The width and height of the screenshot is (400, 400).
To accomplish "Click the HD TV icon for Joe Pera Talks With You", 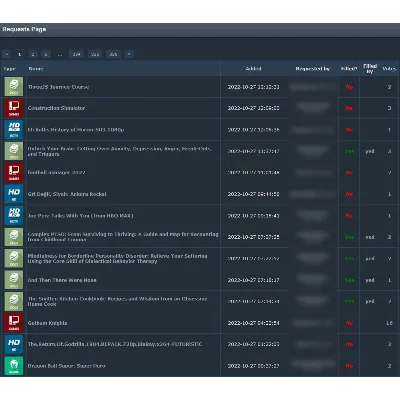I will 14,215.
